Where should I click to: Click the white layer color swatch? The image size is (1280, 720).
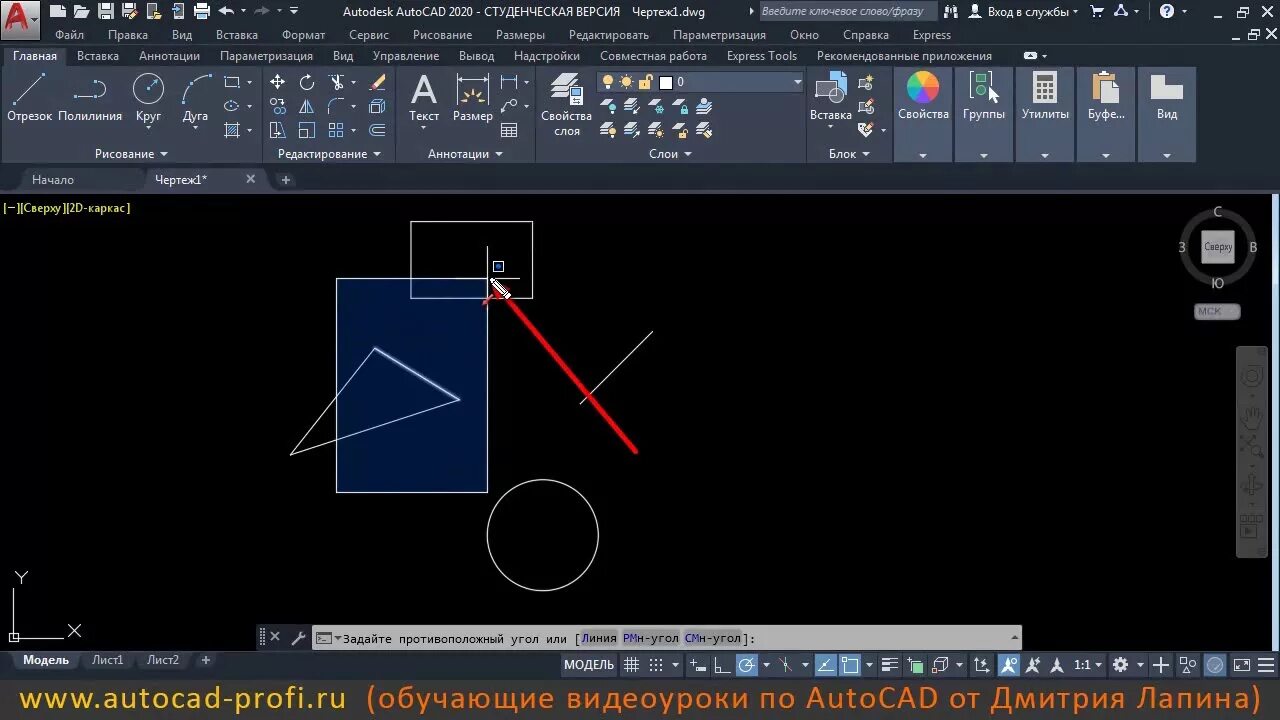[x=666, y=82]
